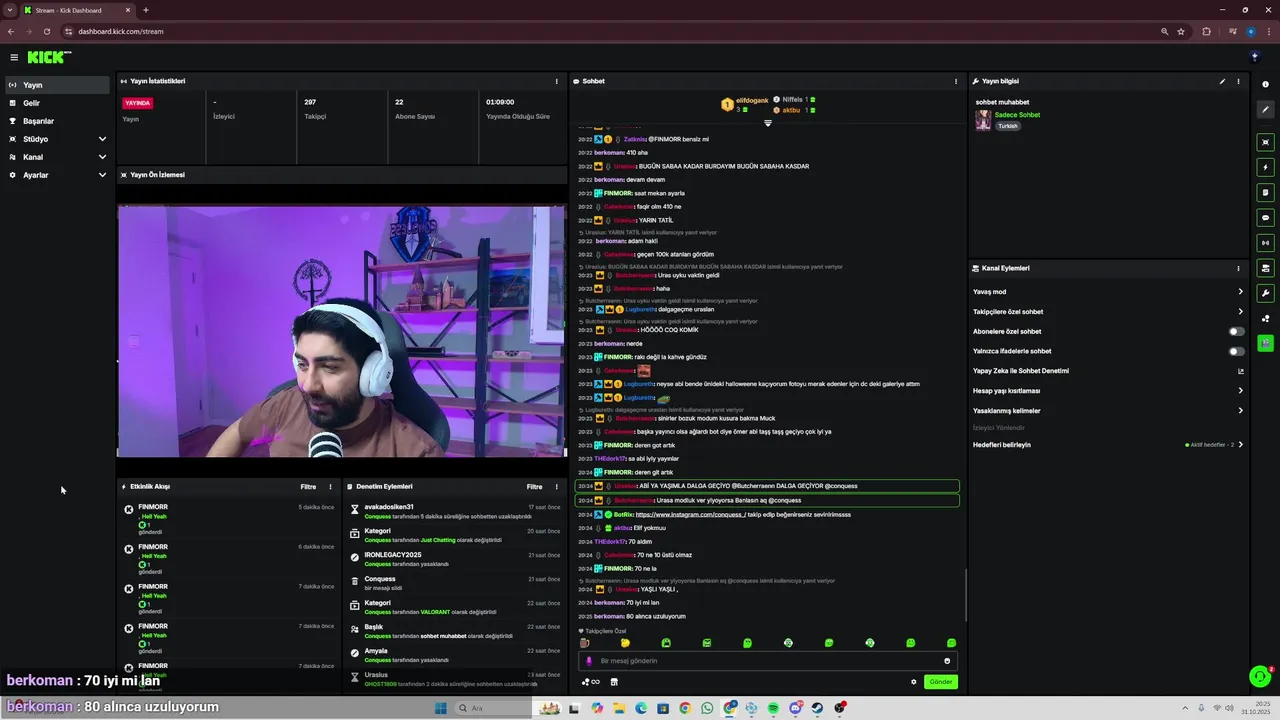Select Sadece Sohbet category link

[1017, 115]
